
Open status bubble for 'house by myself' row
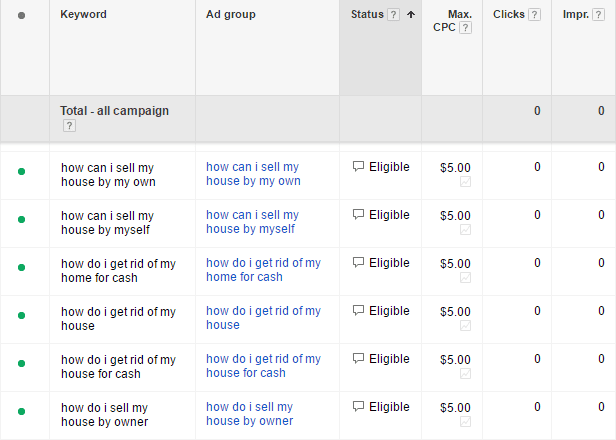pyautogui.click(x=358, y=214)
